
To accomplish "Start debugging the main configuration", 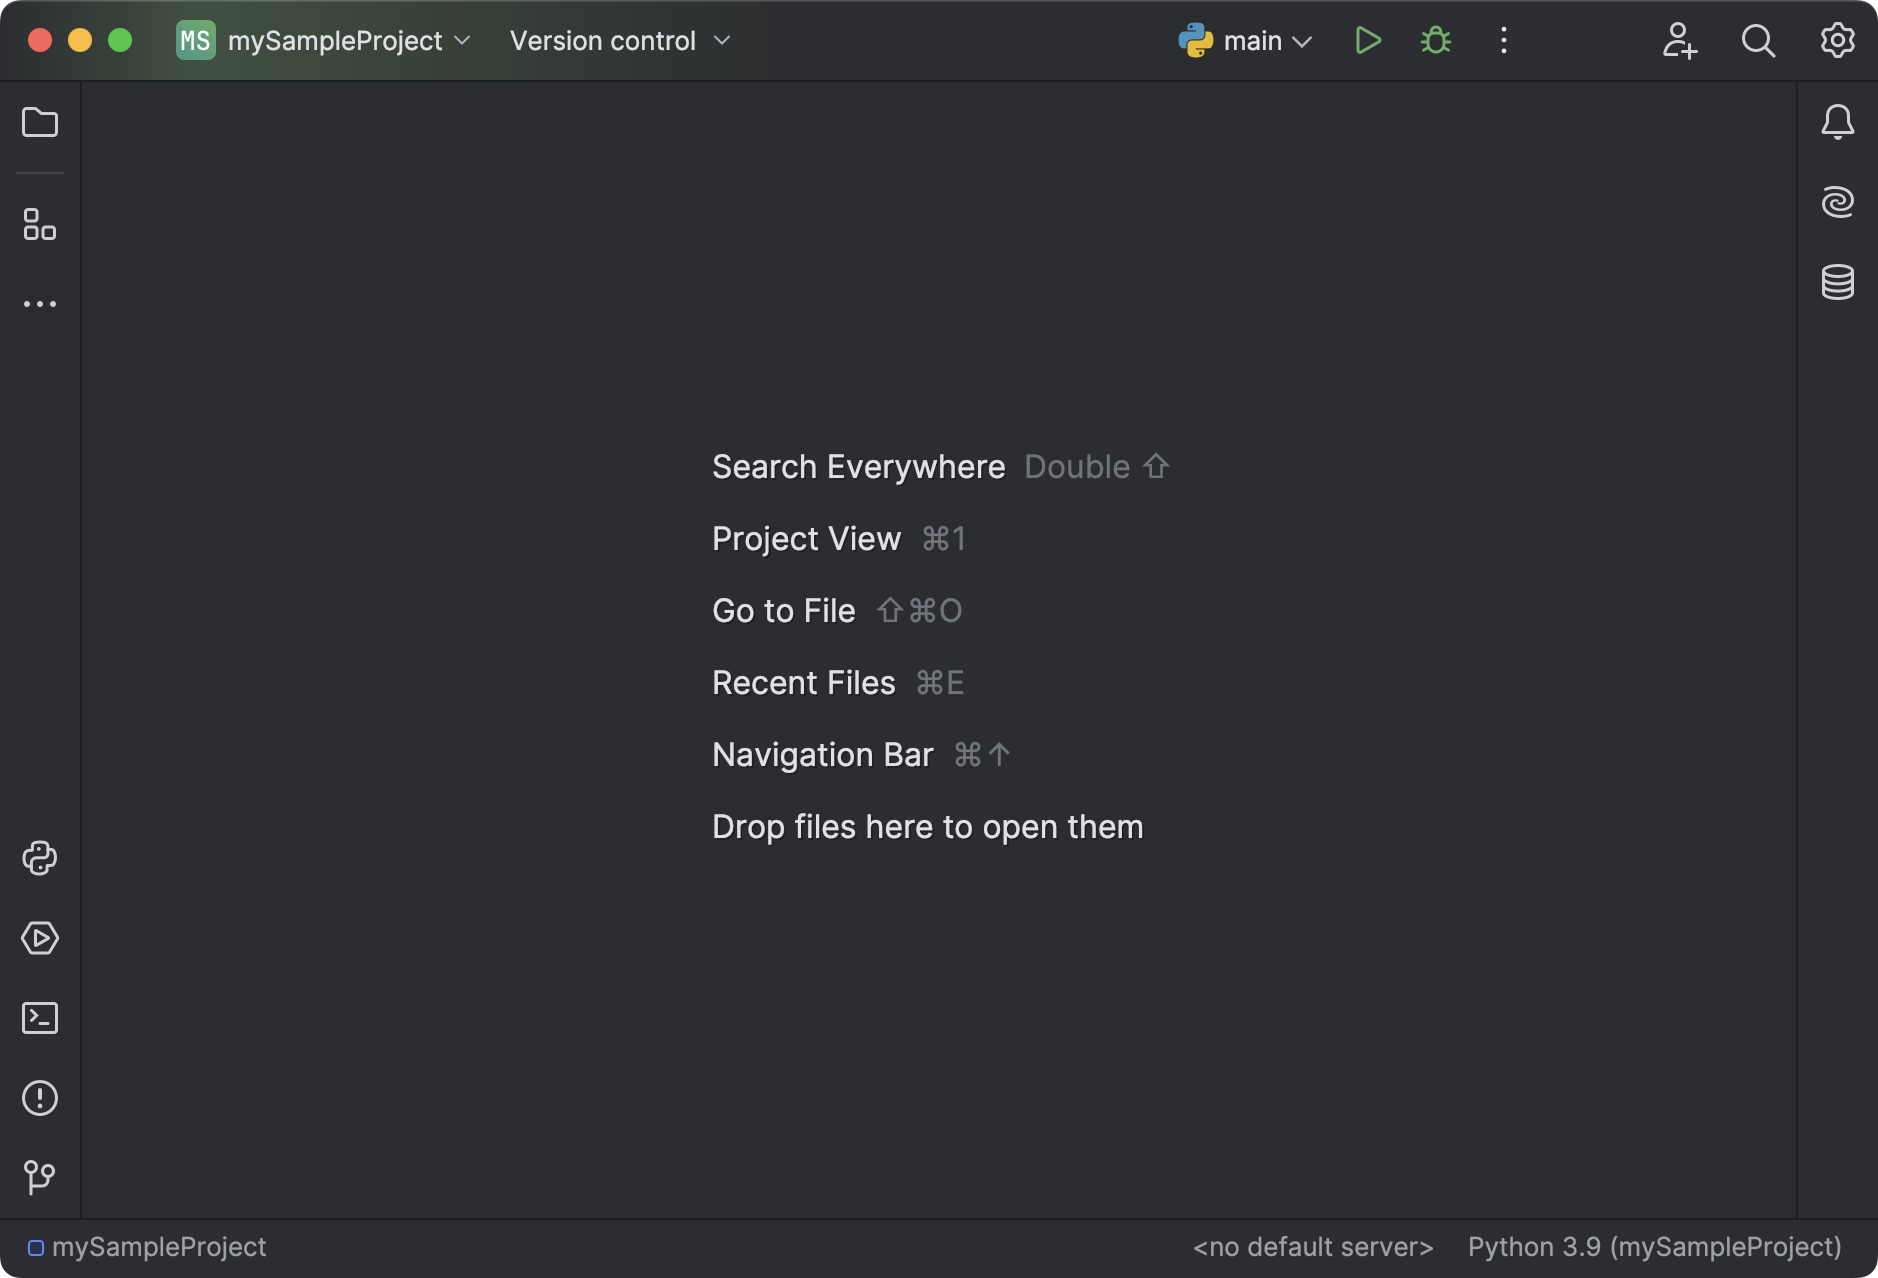I will [x=1434, y=40].
